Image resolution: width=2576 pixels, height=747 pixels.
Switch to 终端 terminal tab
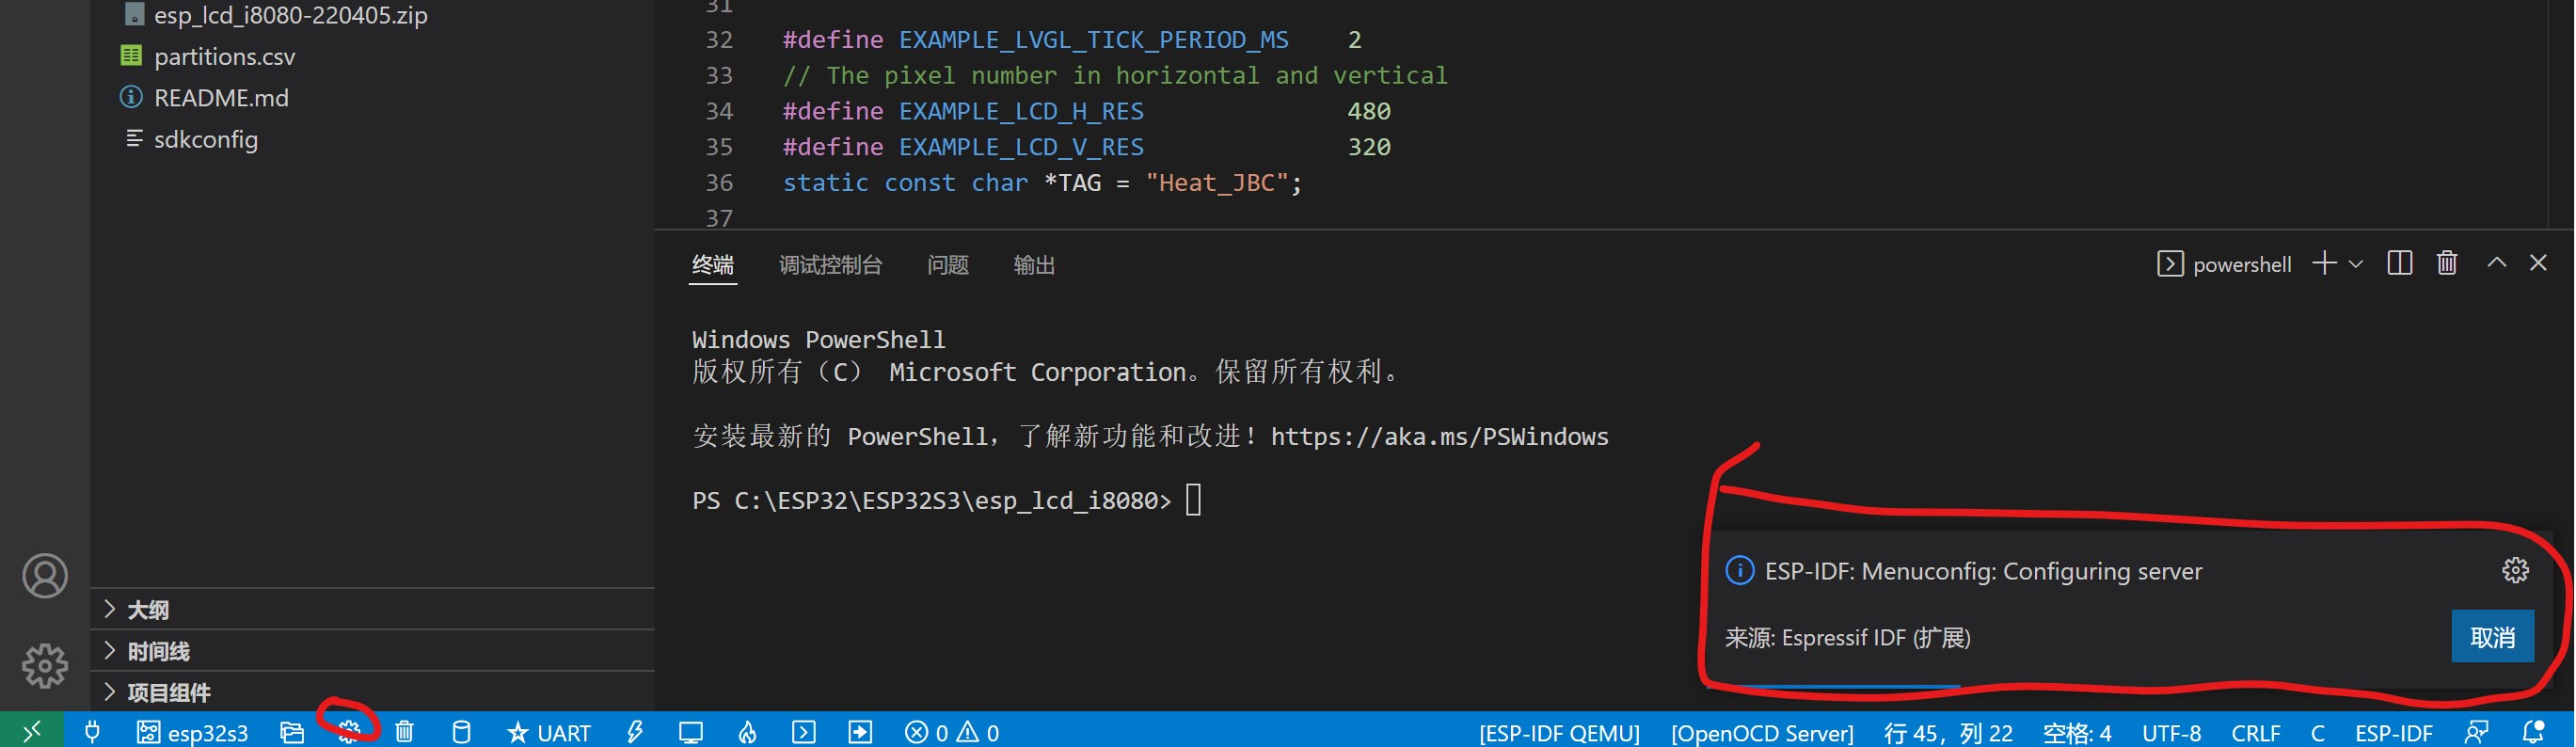click(713, 265)
